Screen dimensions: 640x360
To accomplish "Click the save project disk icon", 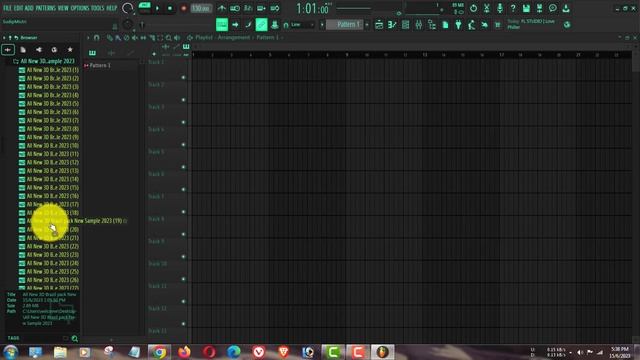I will coord(526,8).
